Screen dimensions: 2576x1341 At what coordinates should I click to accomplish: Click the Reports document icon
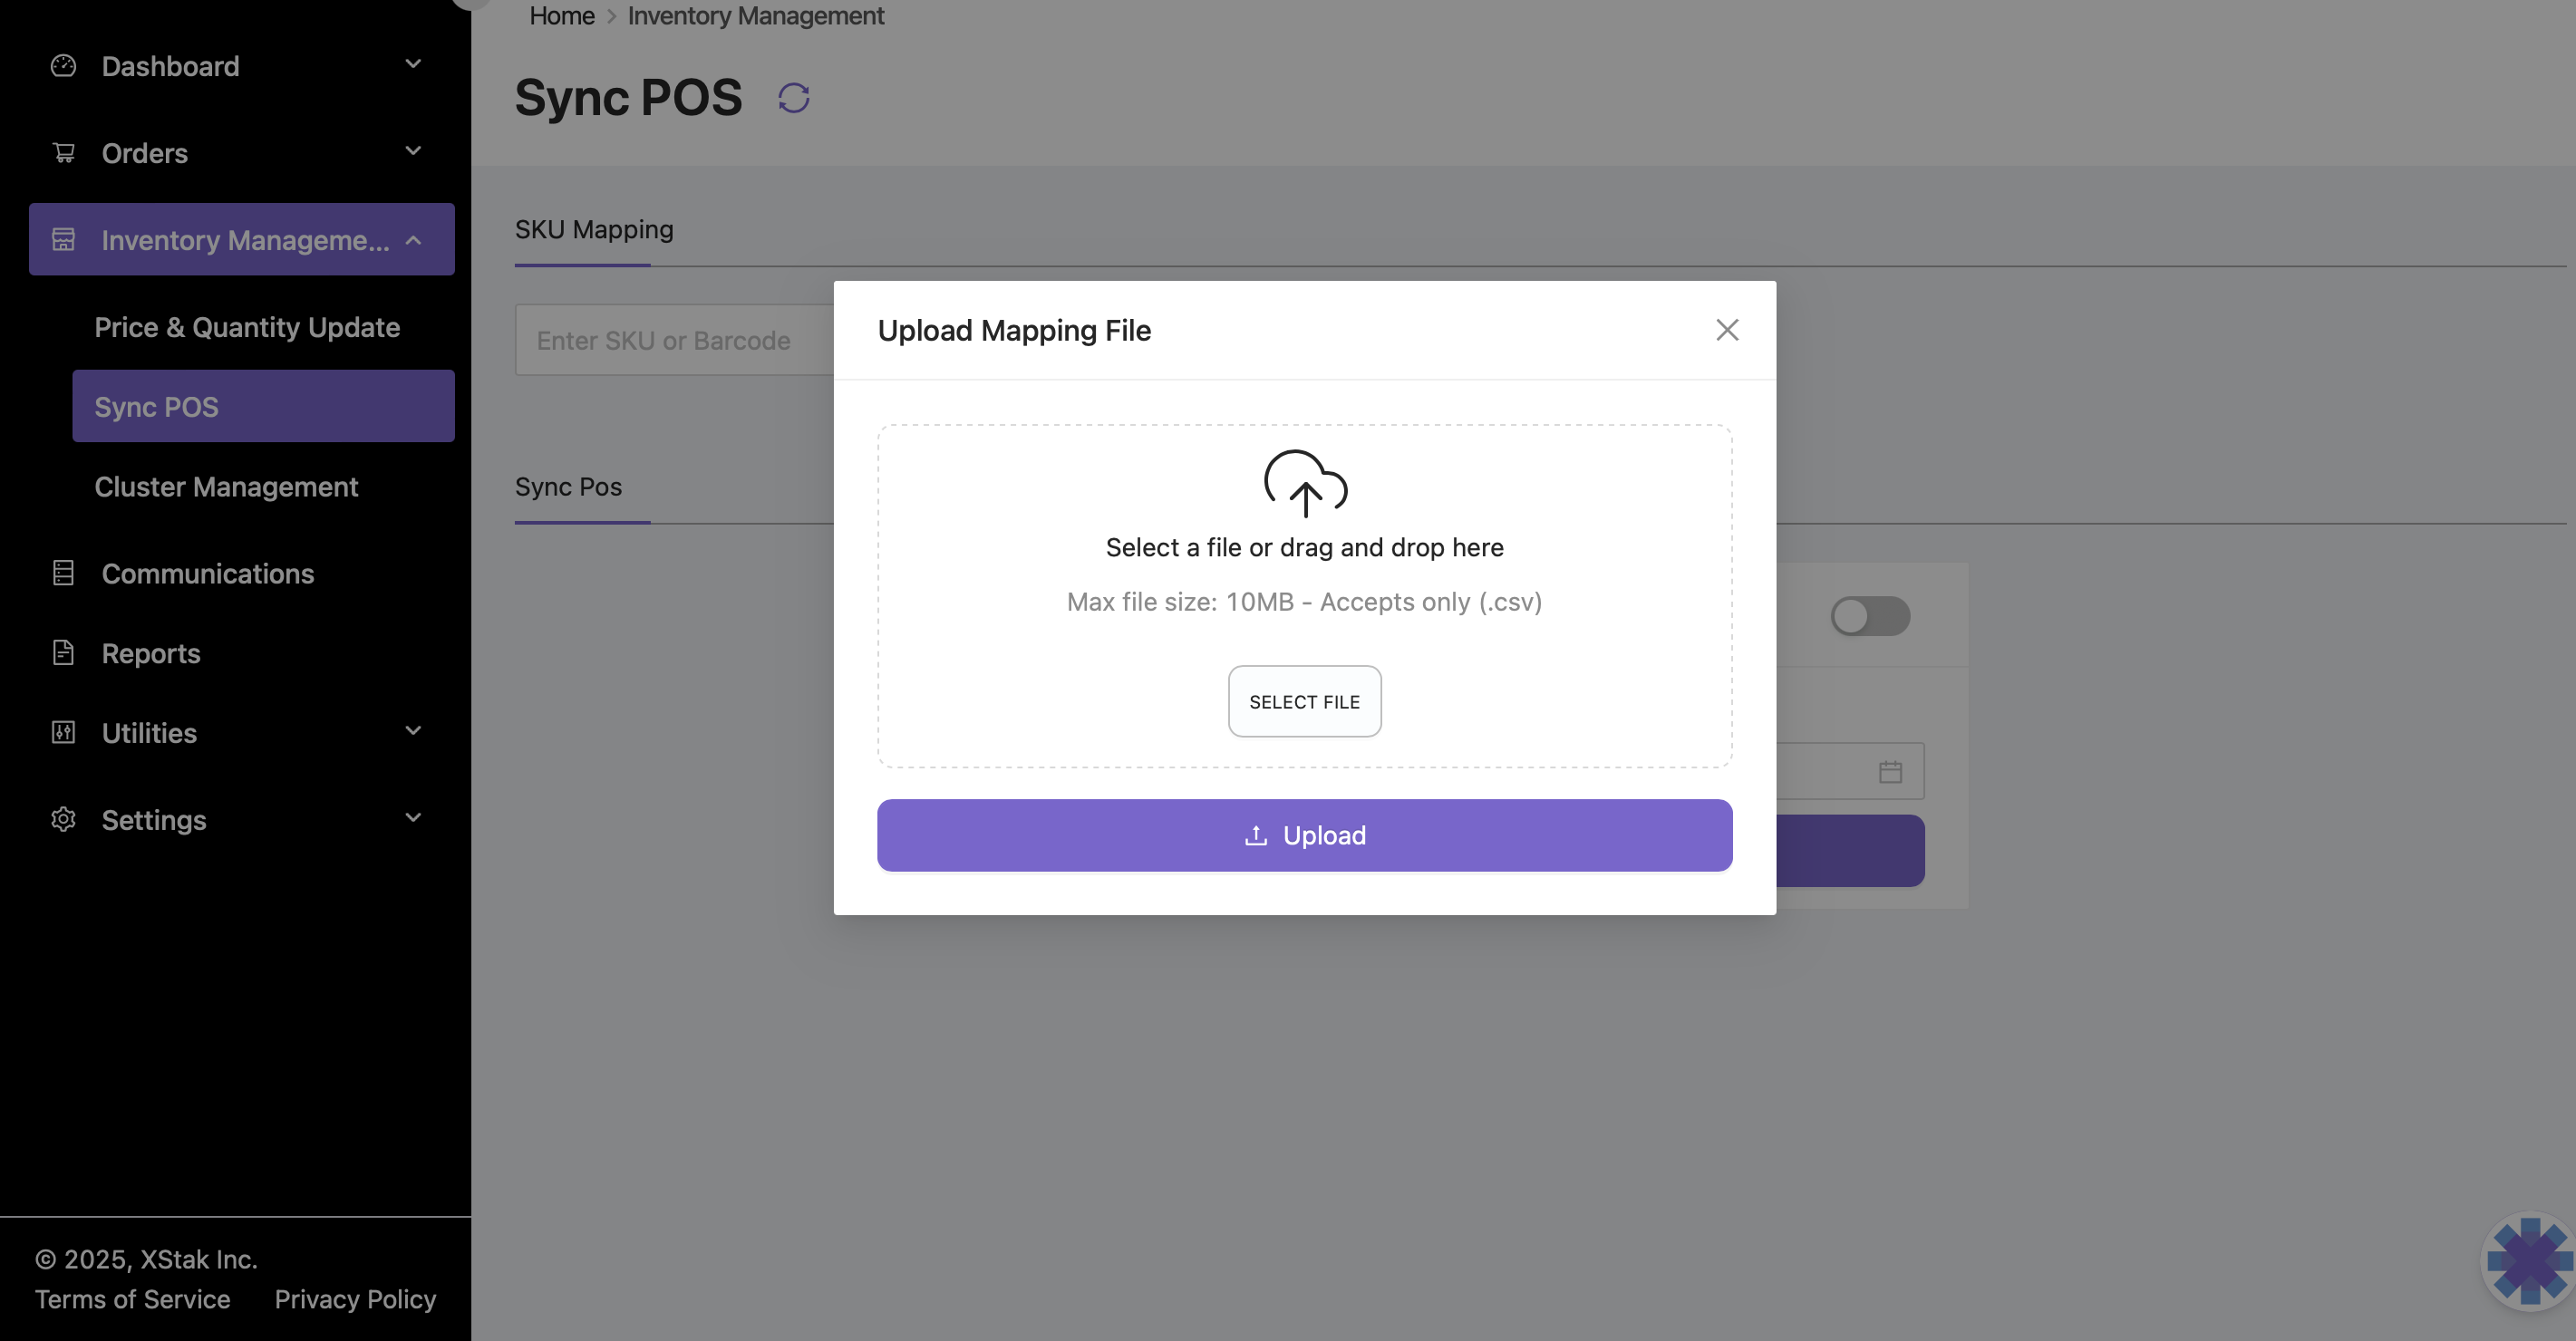pyautogui.click(x=63, y=653)
